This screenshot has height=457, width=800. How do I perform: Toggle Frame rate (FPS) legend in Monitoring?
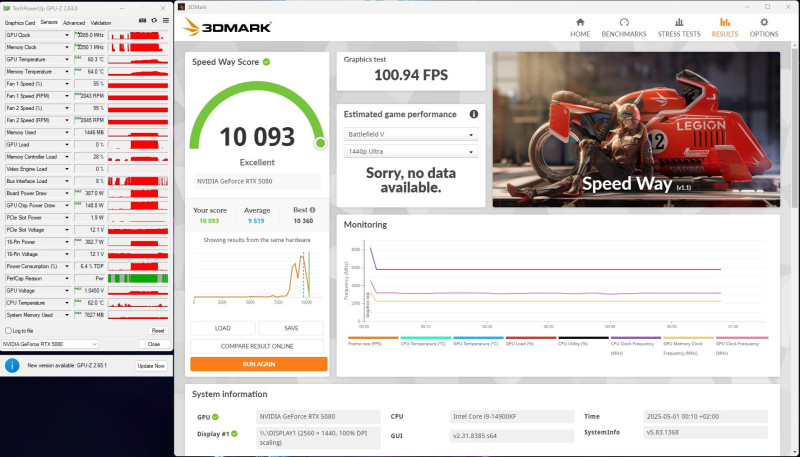coord(373,341)
